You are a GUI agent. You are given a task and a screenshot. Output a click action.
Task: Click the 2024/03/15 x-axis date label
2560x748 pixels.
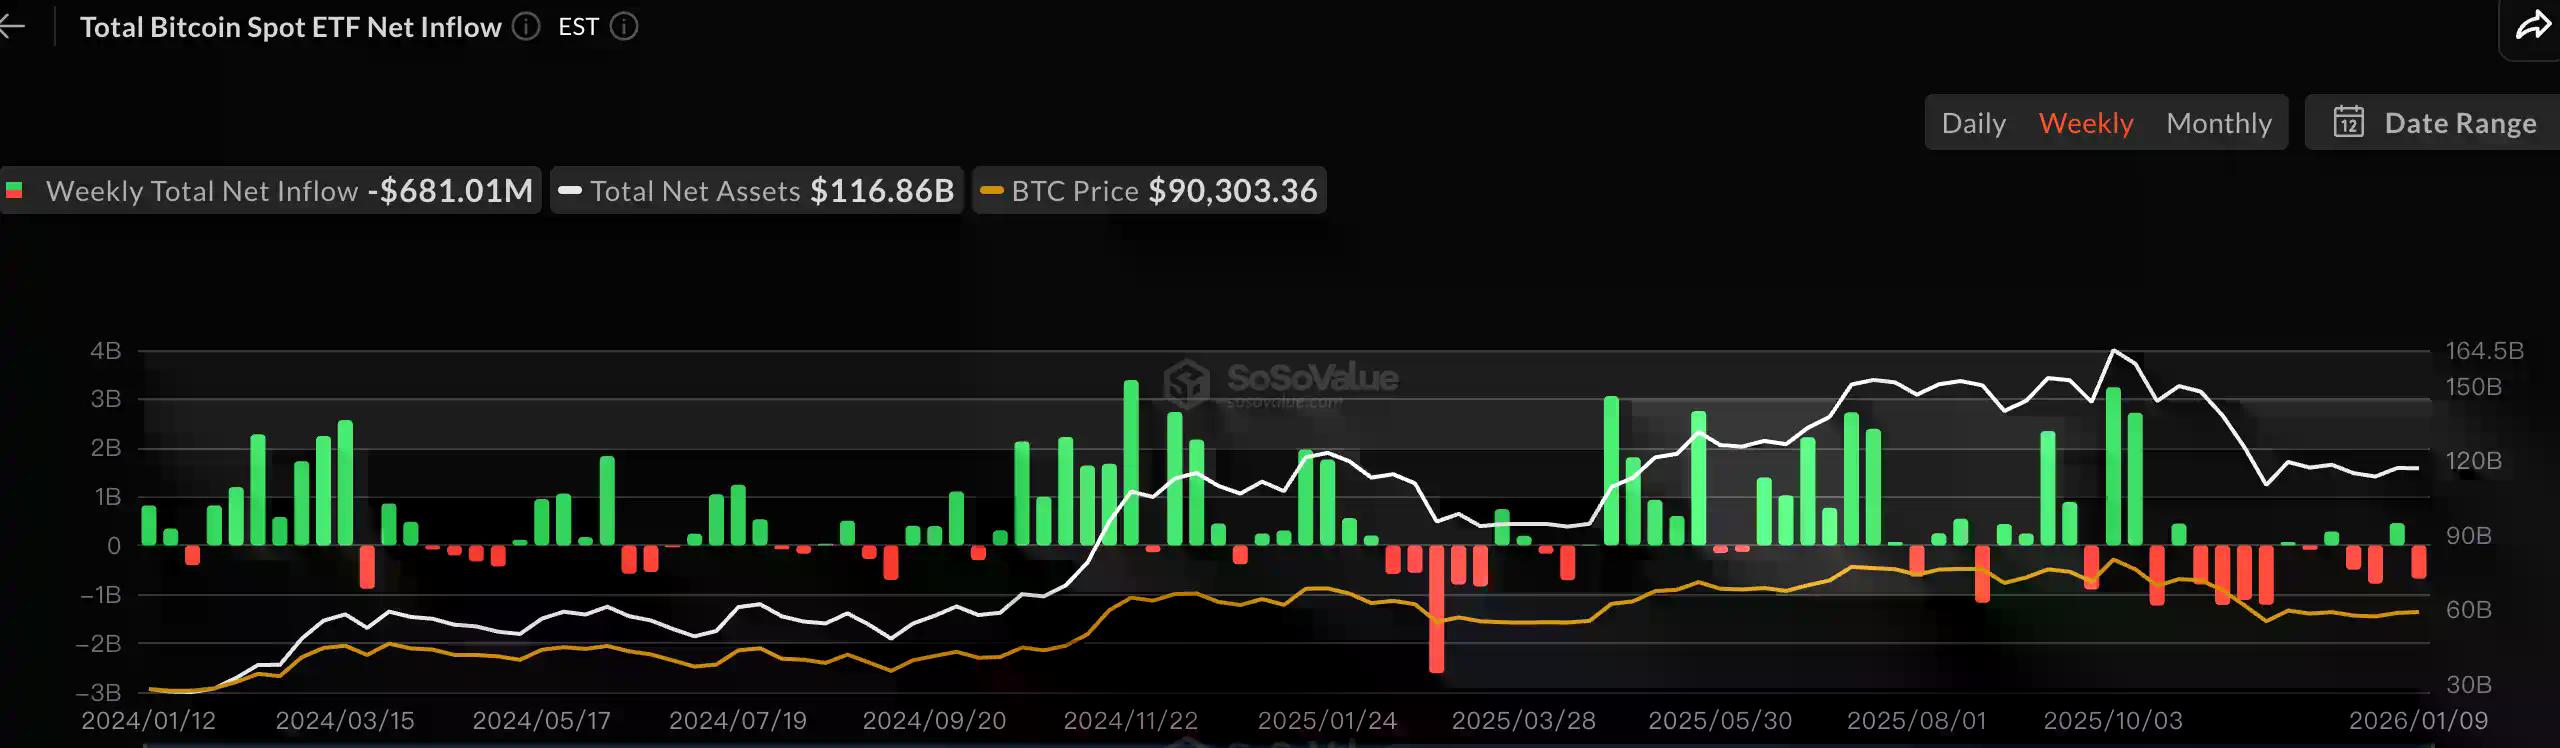pos(345,720)
